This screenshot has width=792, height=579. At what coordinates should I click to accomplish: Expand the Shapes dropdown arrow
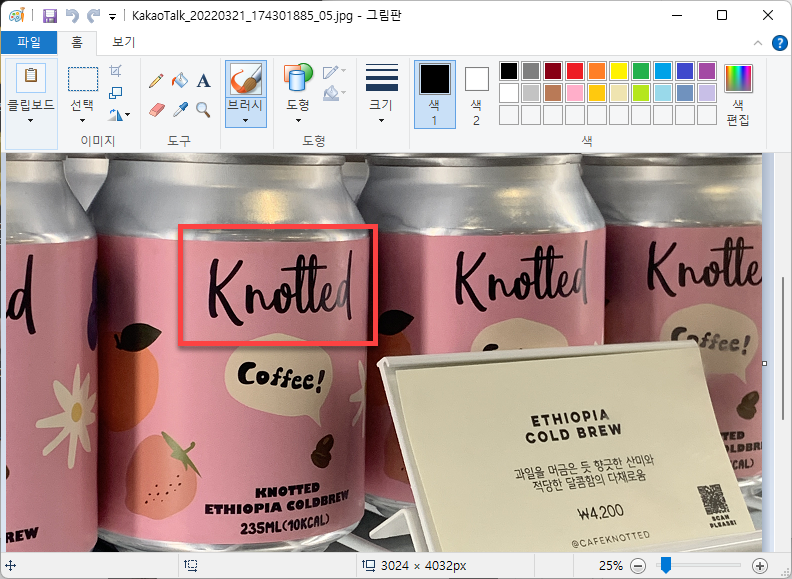(x=298, y=121)
